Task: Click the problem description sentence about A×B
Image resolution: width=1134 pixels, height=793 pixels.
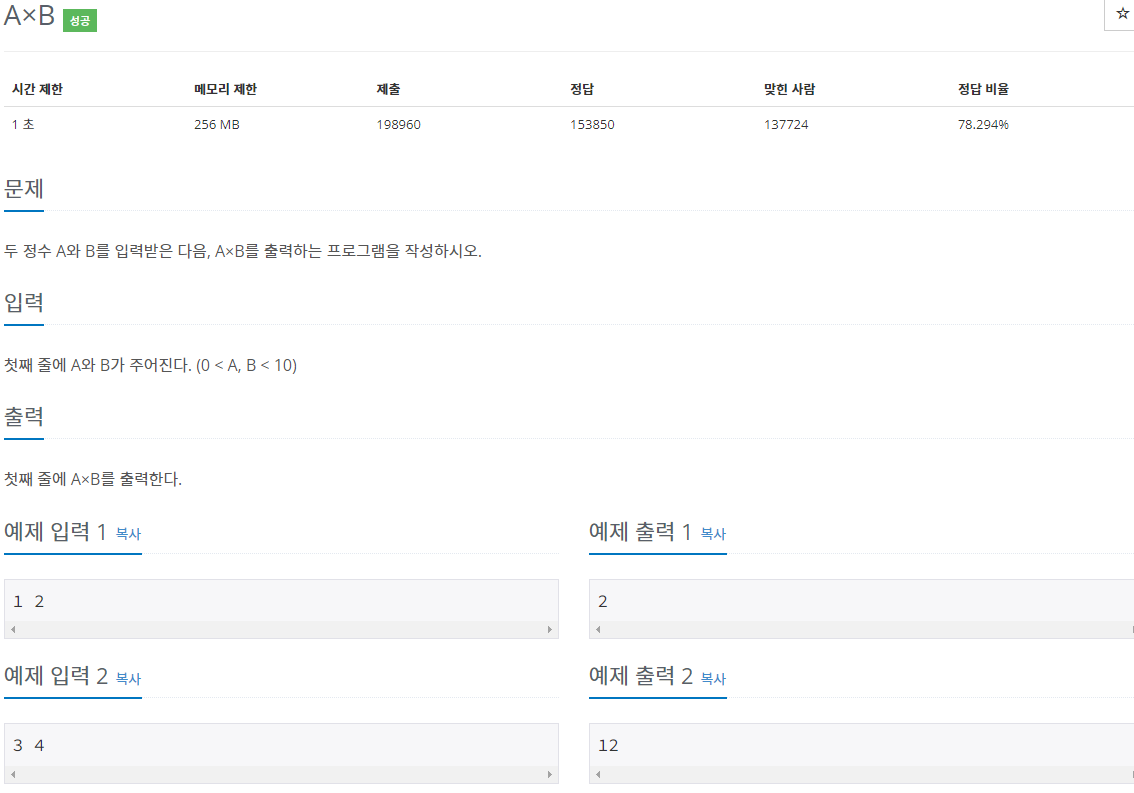Action: pyautogui.click(x=243, y=251)
